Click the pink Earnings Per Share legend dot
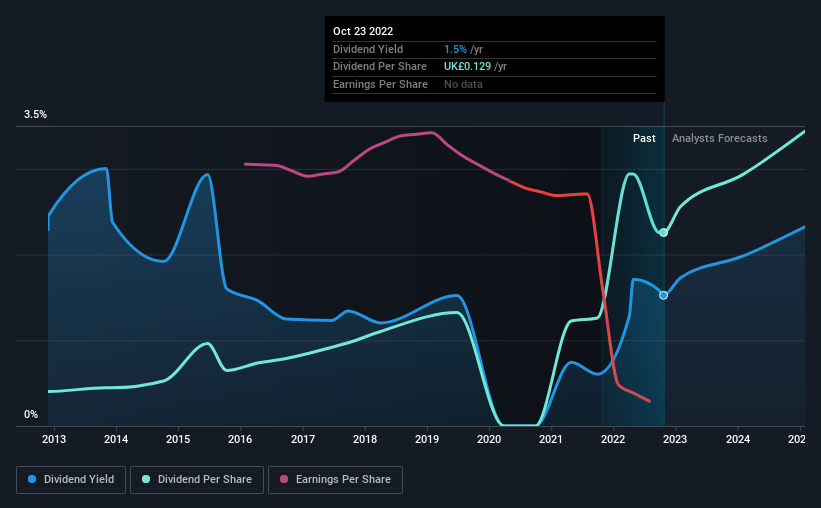 pos(284,479)
